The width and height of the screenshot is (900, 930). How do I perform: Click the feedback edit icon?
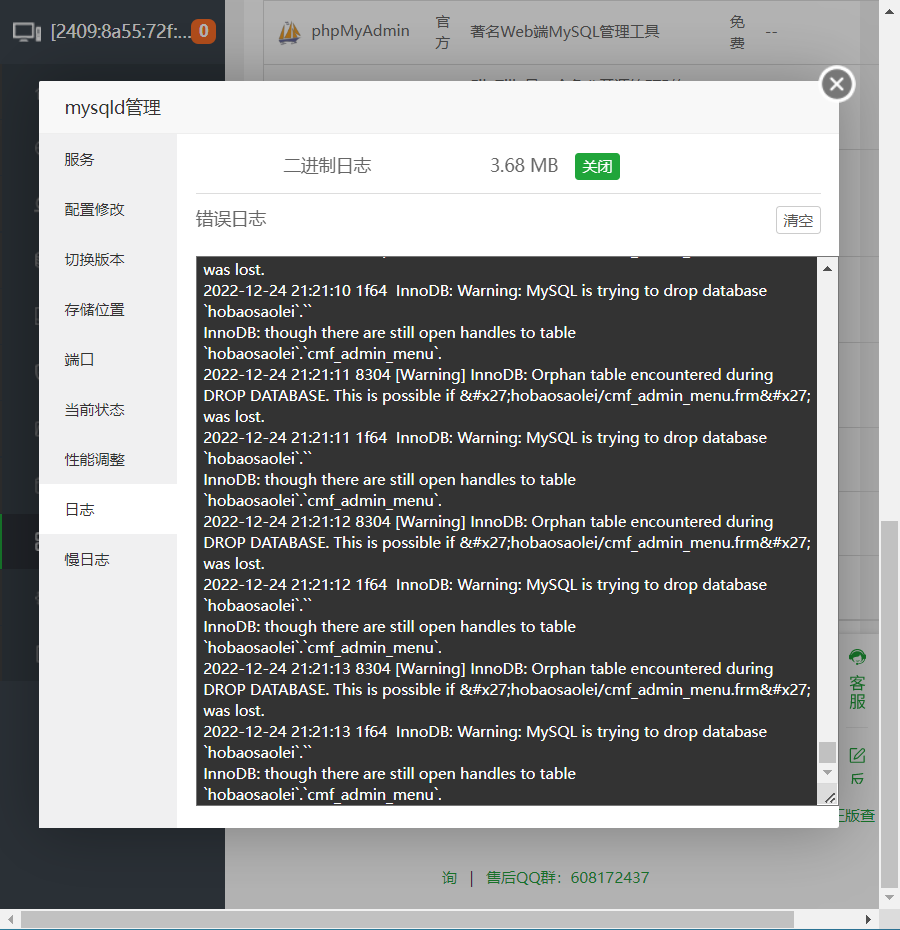tap(857, 756)
